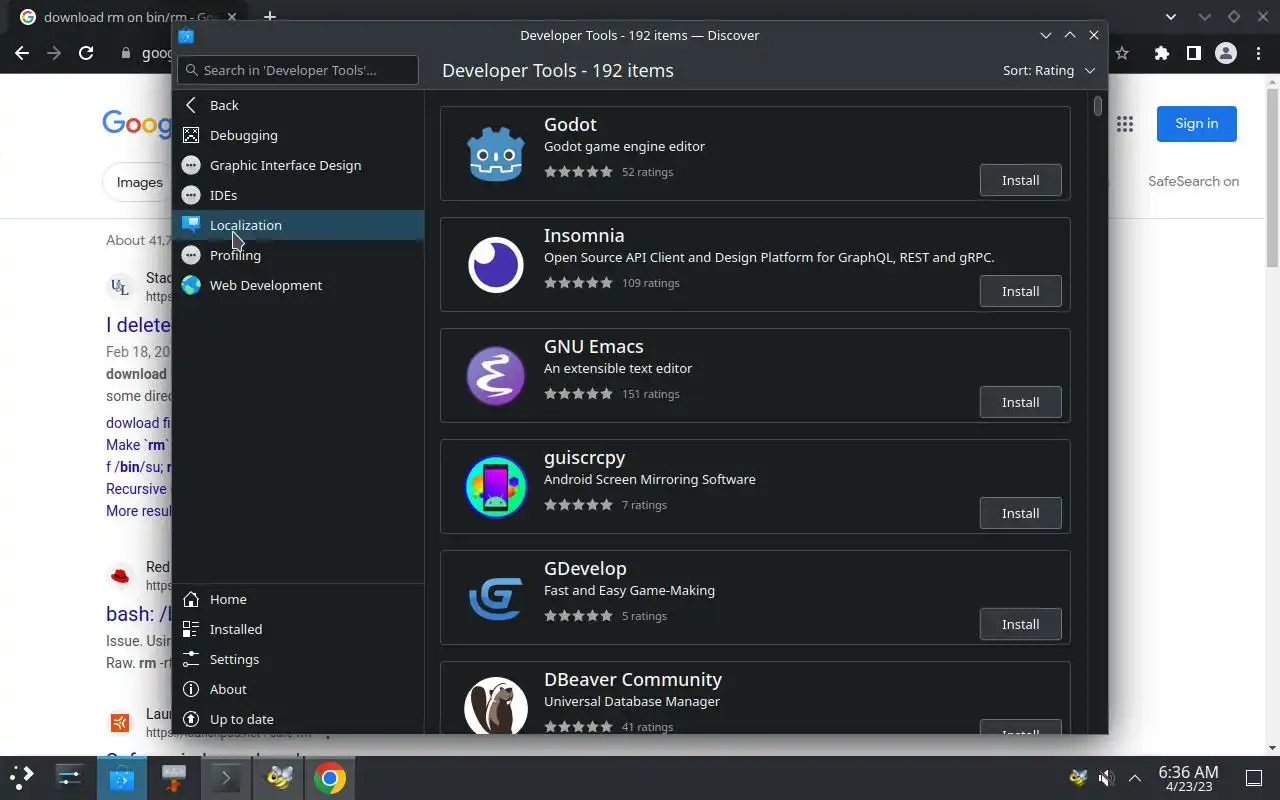This screenshot has width=1280, height=800.
Task: Open the system settings icon on taskbar
Action: 70,777
